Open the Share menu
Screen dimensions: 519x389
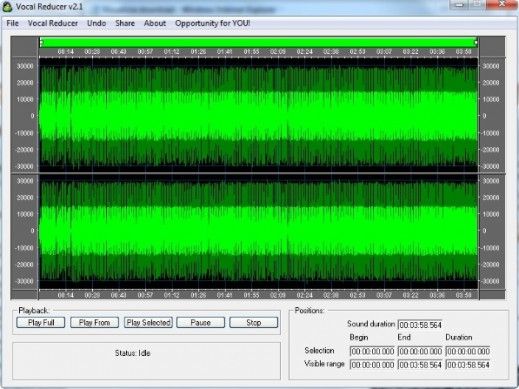pos(125,23)
